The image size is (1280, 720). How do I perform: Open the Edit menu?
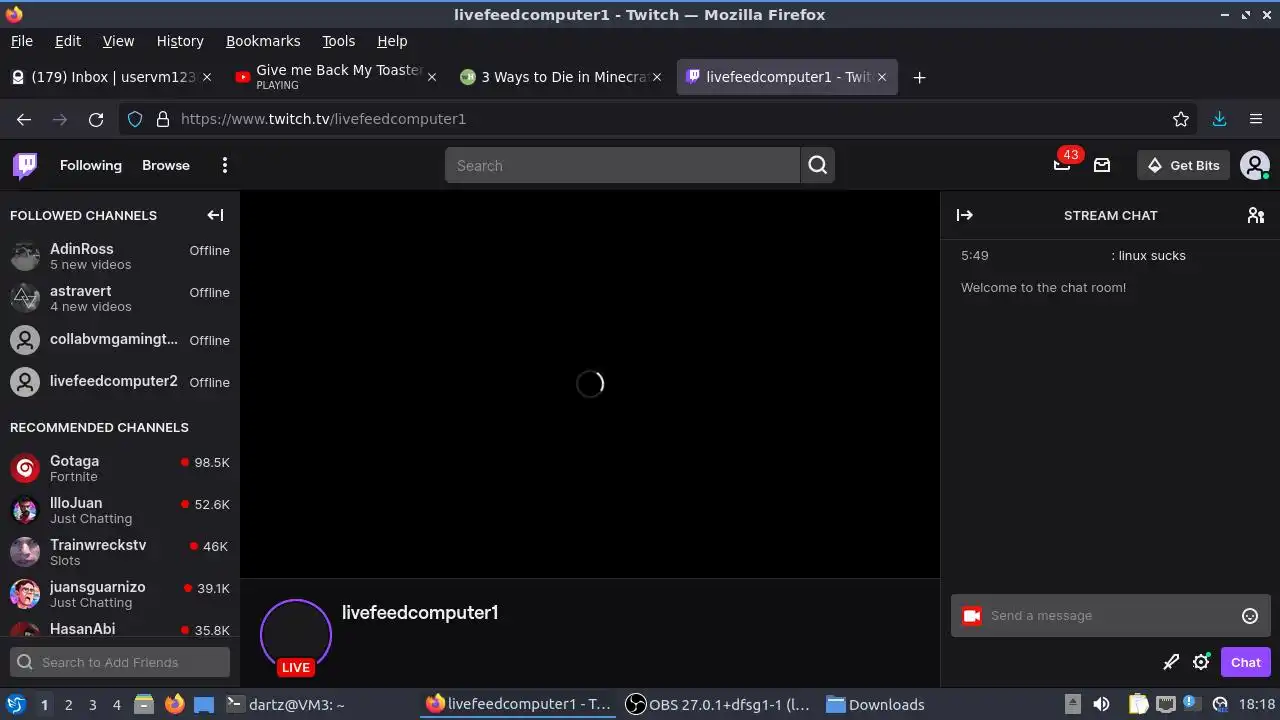[68, 41]
